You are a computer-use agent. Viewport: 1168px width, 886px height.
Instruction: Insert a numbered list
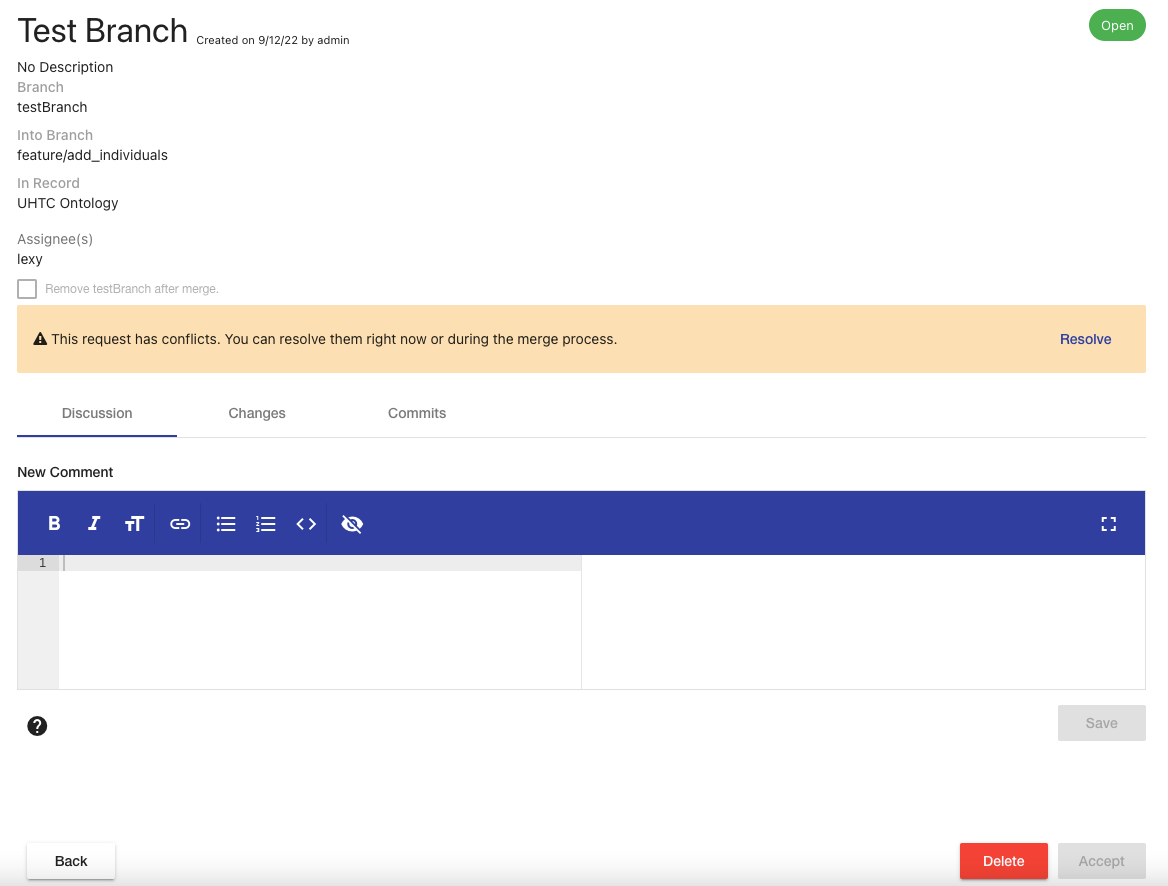(266, 524)
